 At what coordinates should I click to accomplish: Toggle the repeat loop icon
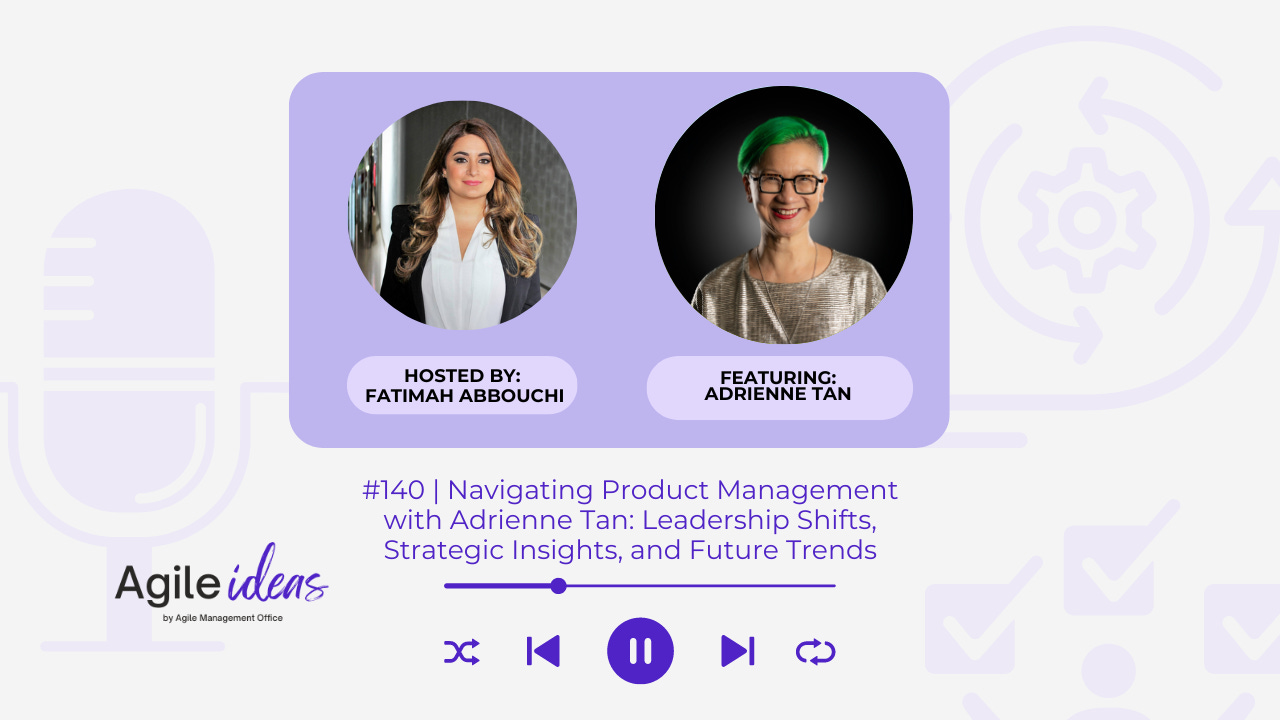coord(816,652)
